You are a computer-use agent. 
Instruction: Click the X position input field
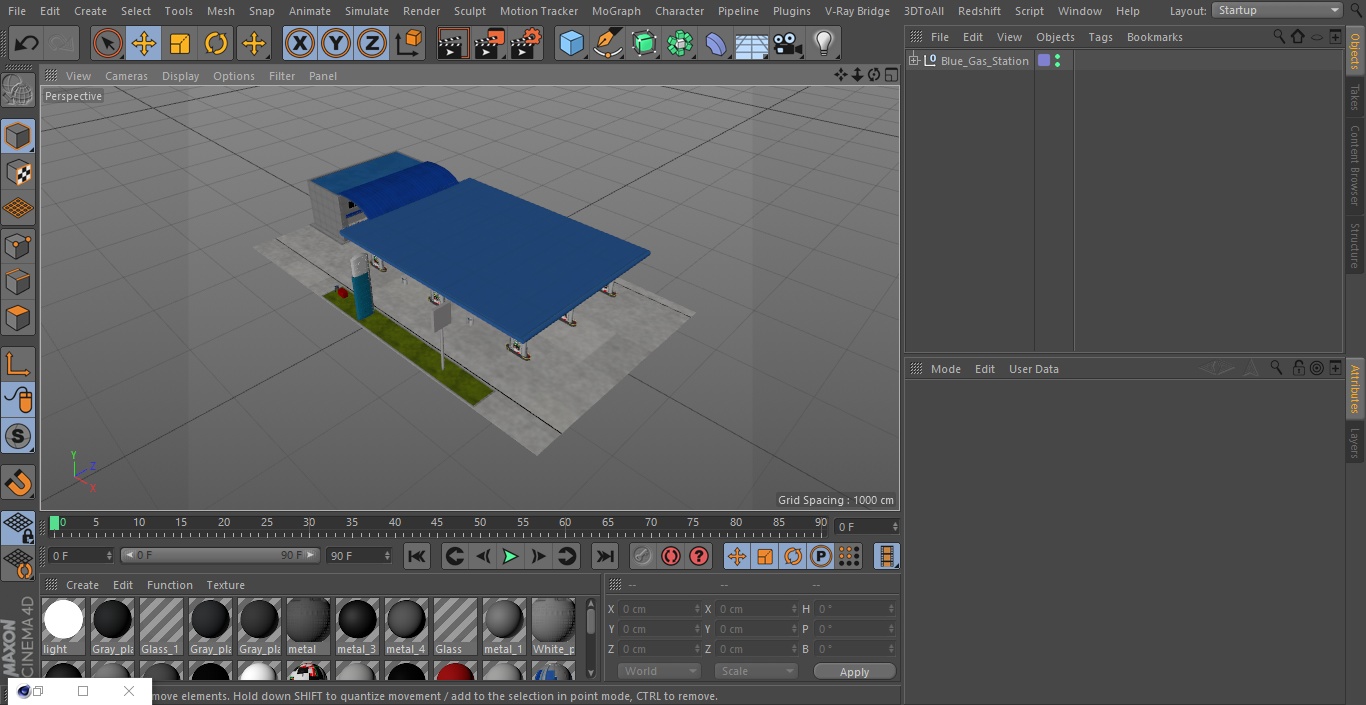pos(659,609)
